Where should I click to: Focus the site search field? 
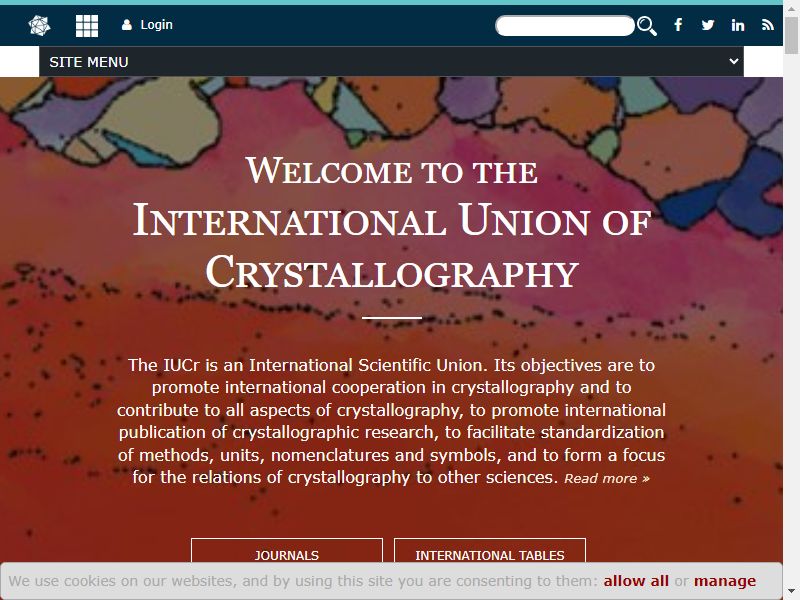[x=565, y=26]
